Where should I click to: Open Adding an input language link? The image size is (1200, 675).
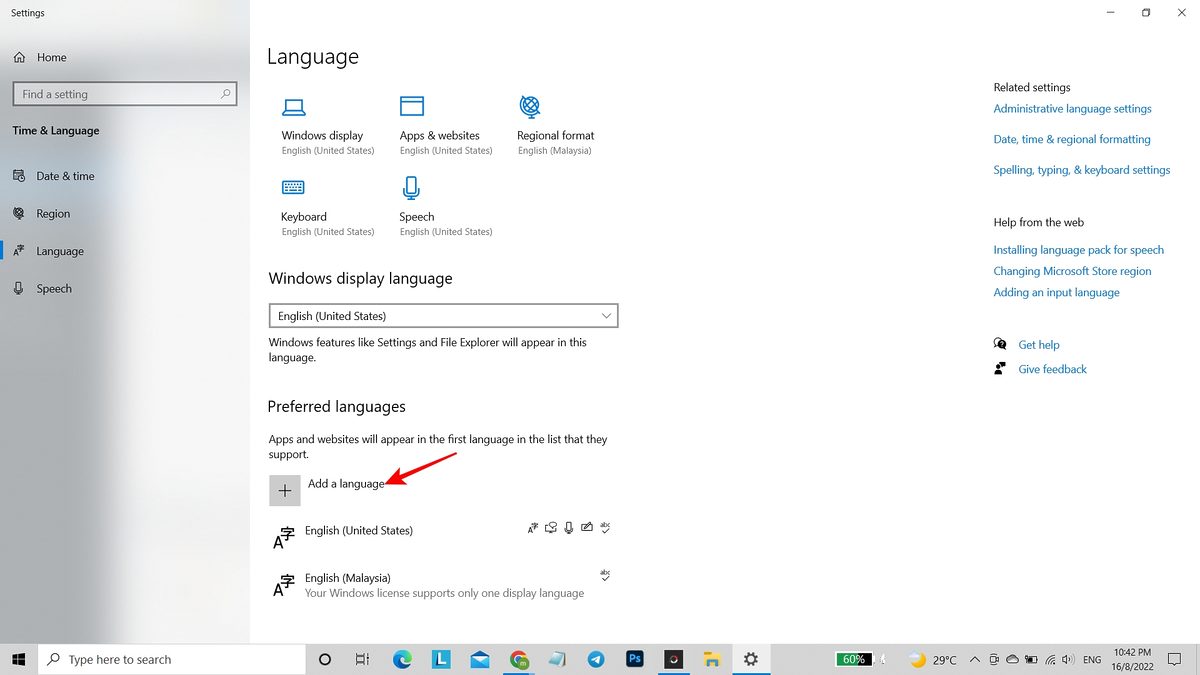(x=1056, y=292)
